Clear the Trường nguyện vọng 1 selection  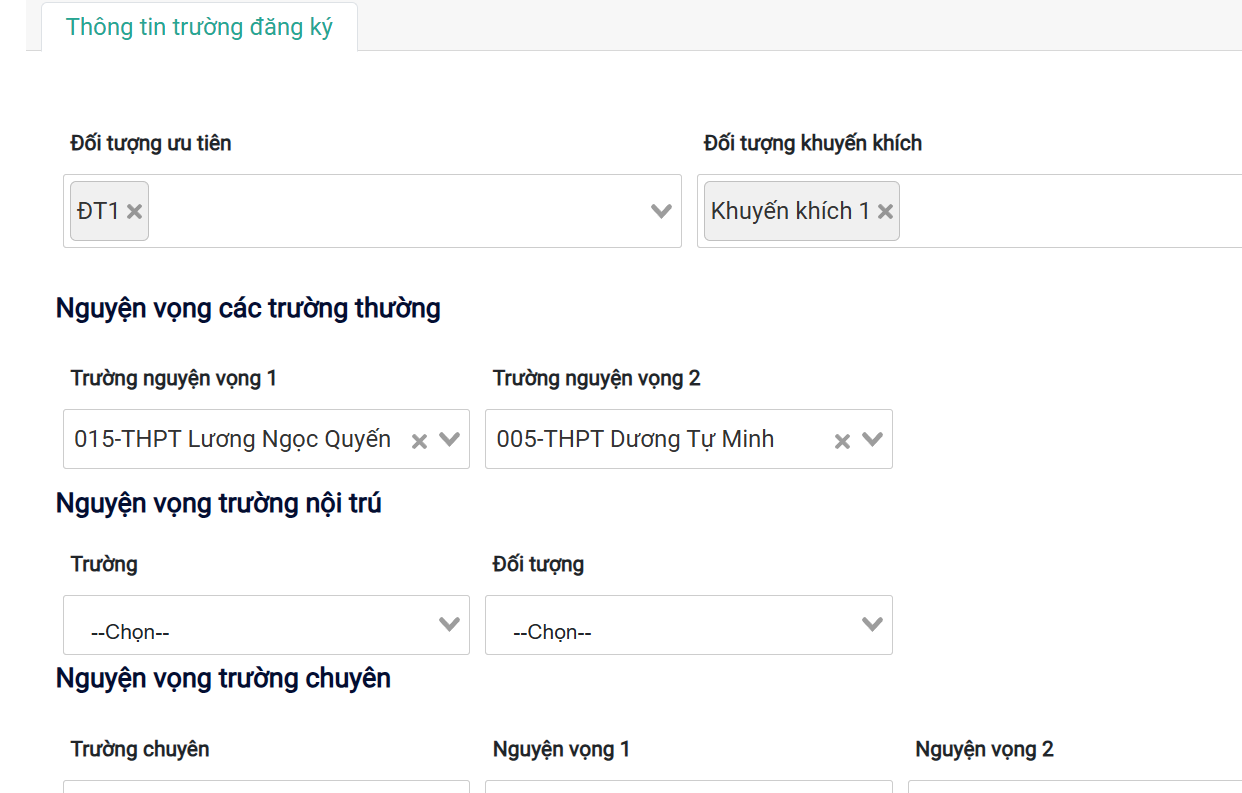click(420, 441)
